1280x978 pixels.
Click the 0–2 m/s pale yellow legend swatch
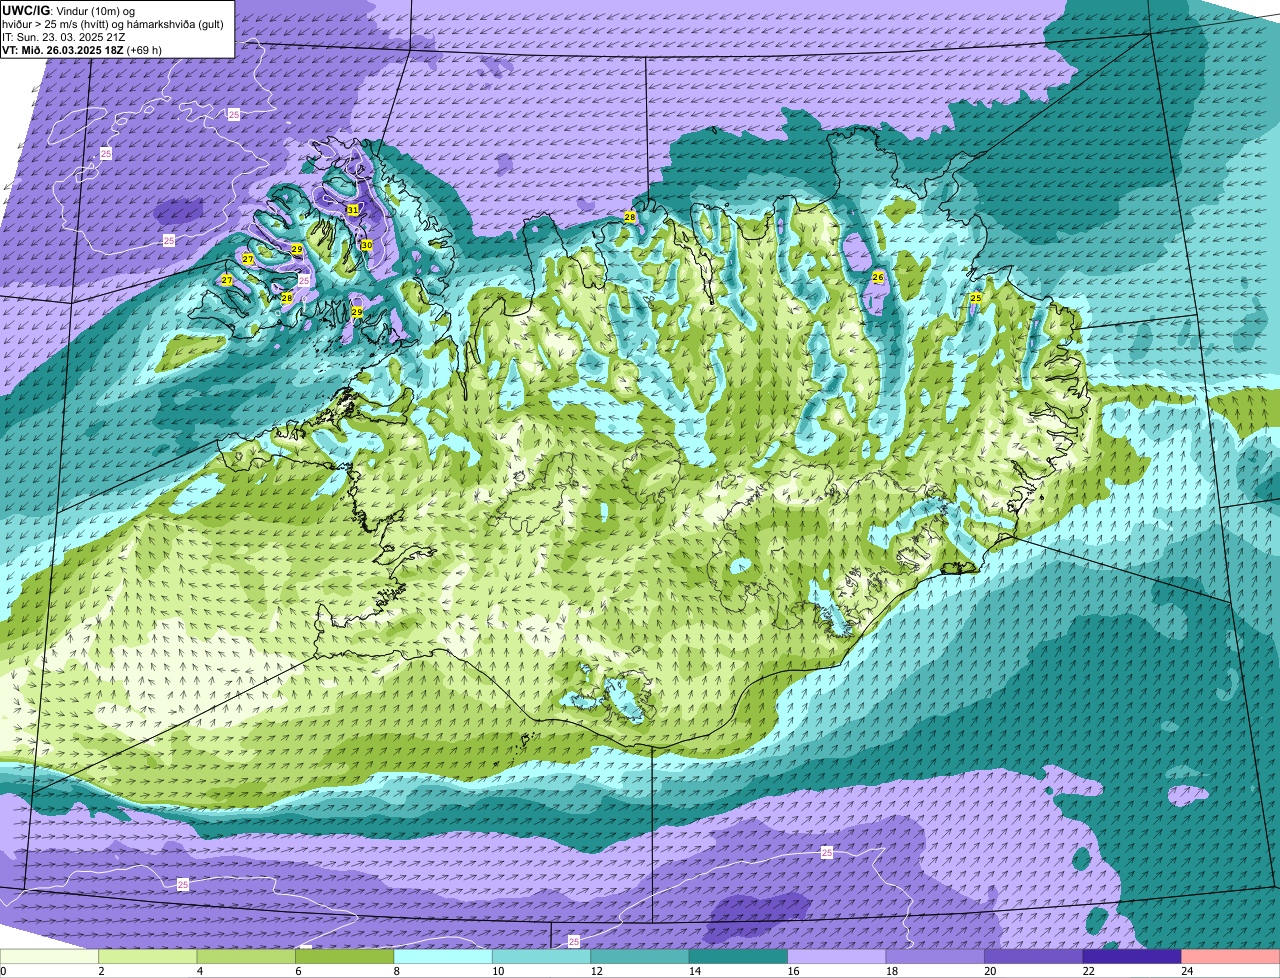51,956
